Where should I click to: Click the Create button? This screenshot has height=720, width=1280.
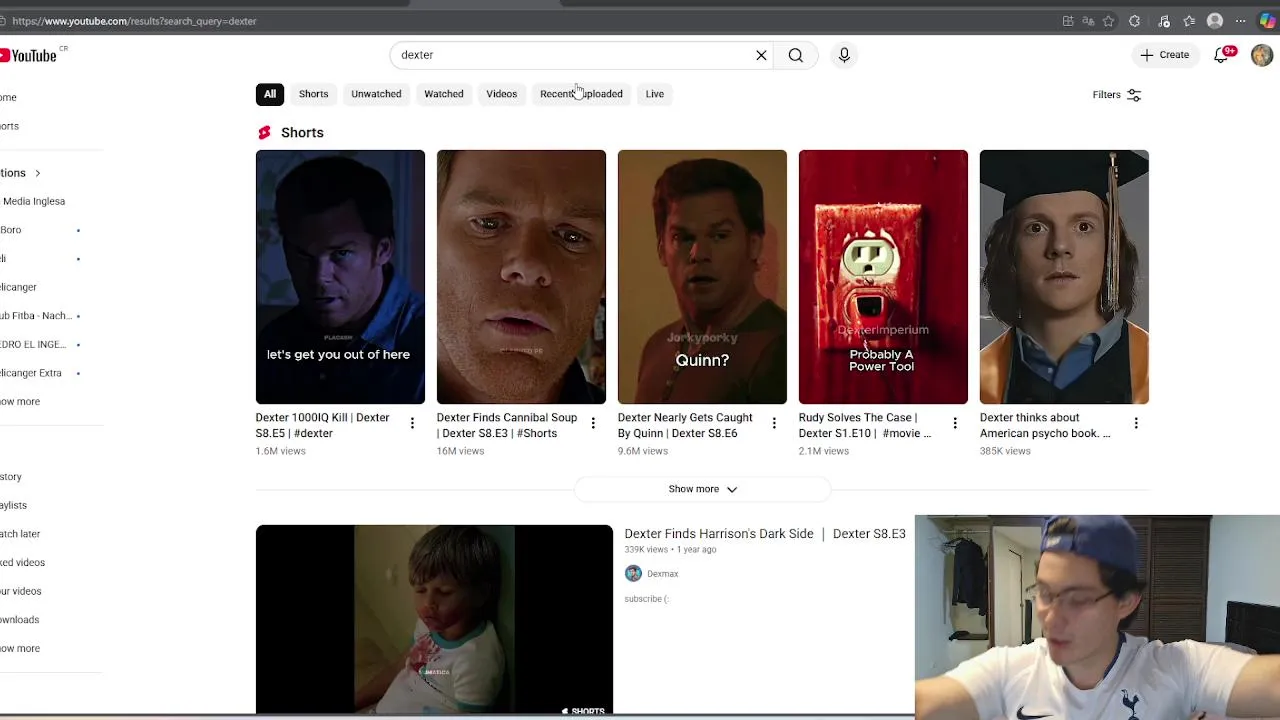[1165, 55]
